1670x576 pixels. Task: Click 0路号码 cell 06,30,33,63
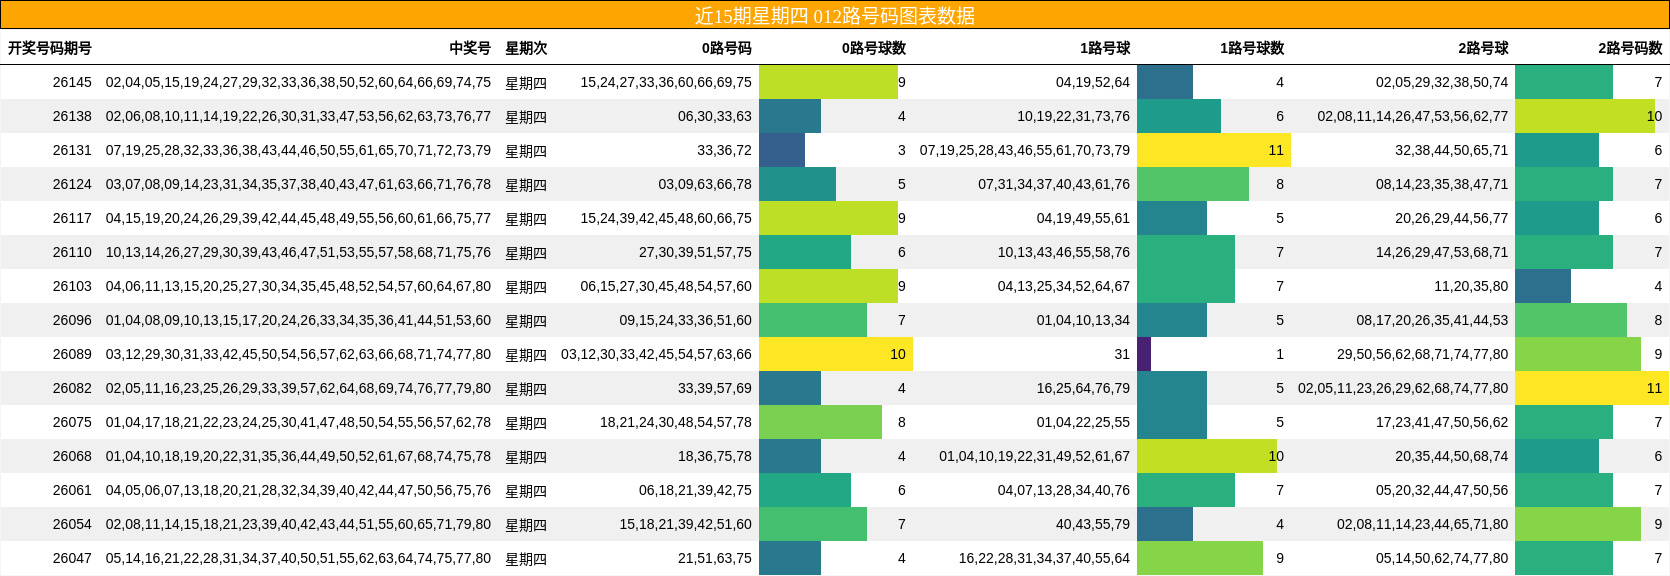click(x=715, y=116)
